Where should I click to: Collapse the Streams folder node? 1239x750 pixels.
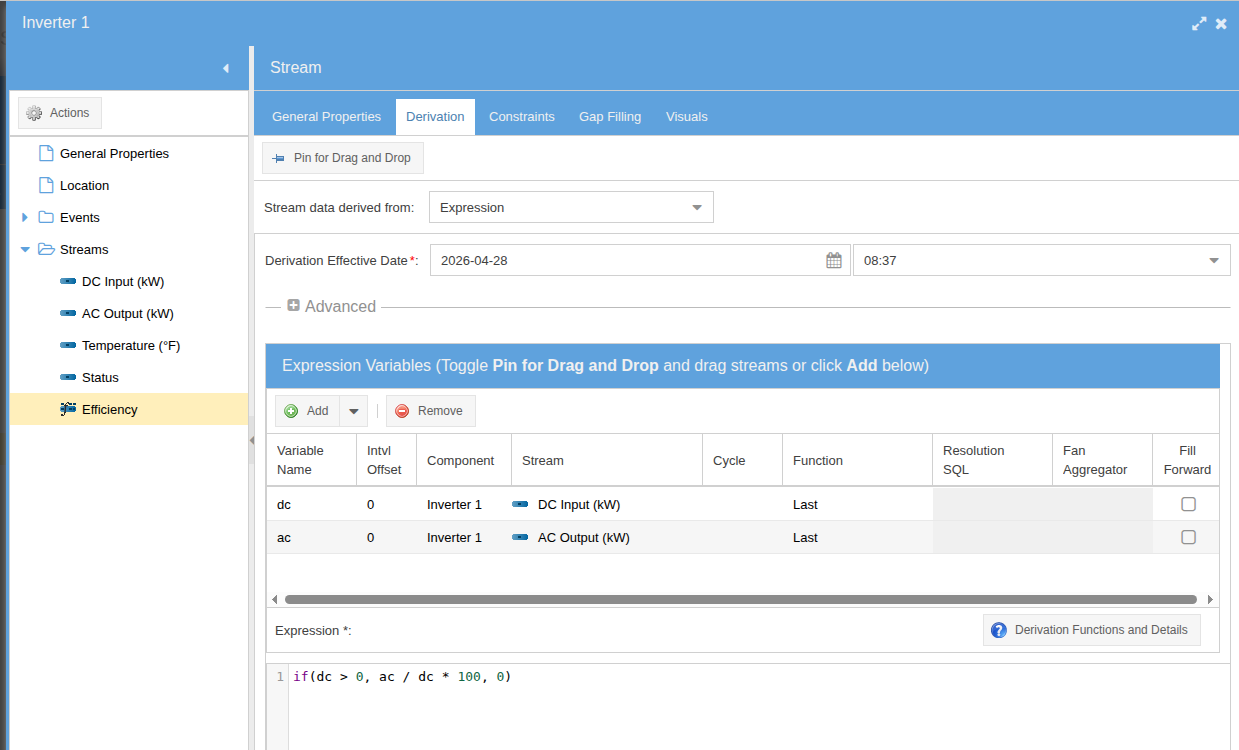25,250
